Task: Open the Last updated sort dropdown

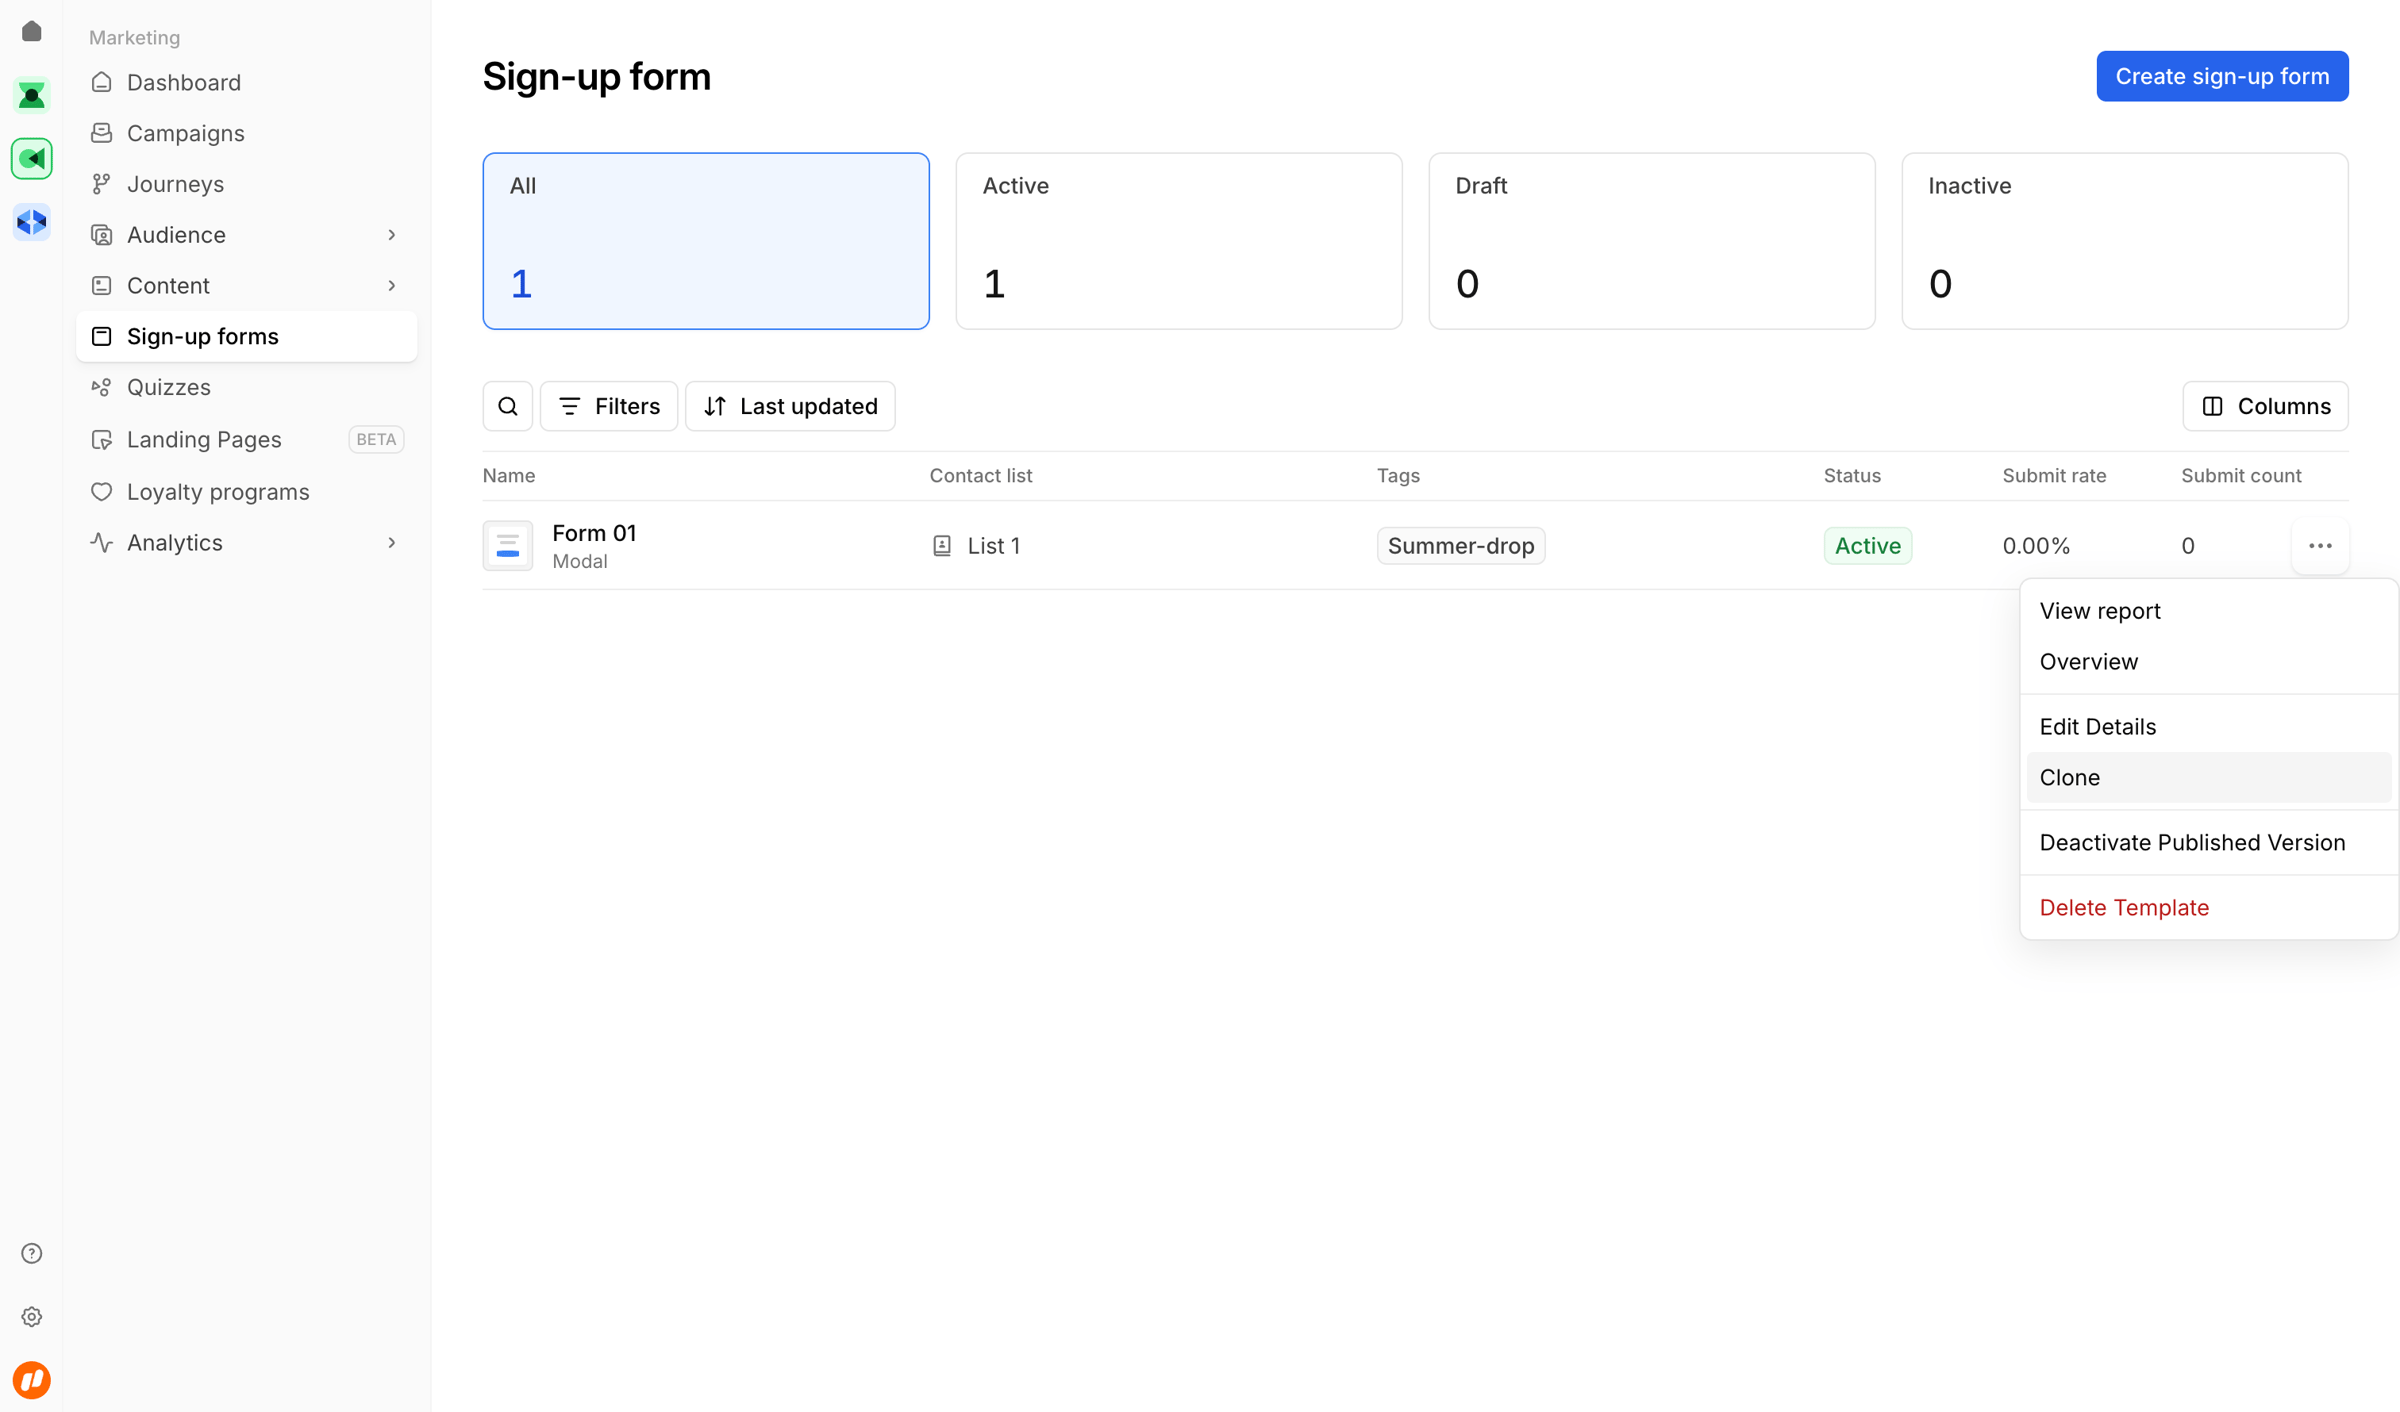Action: click(x=790, y=406)
